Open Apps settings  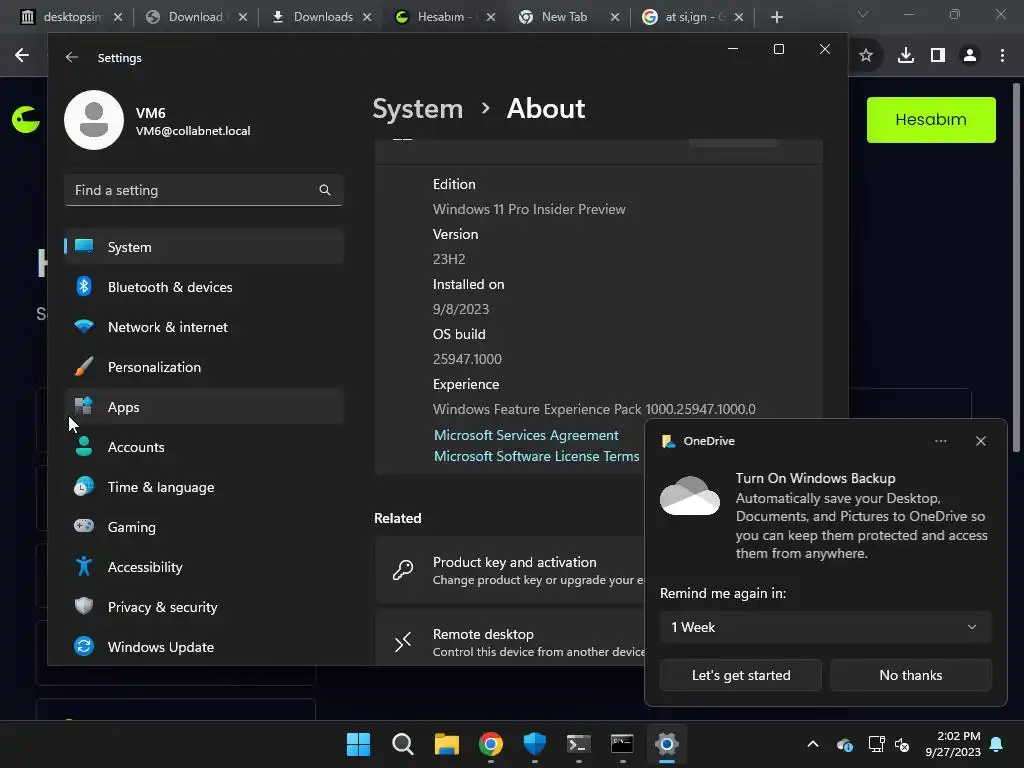(204, 407)
